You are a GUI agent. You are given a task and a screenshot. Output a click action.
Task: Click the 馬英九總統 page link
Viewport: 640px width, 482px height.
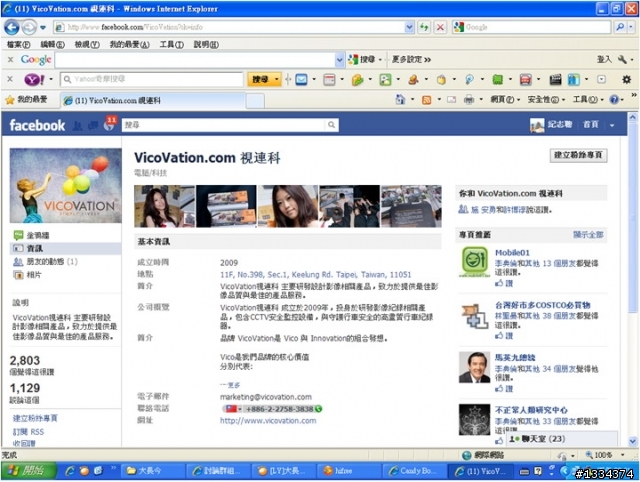(x=515, y=358)
